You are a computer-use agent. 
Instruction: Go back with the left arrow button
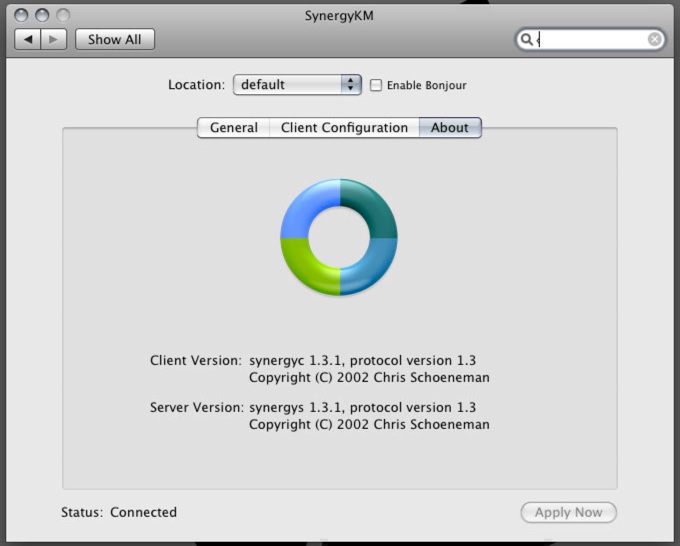click(28, 39)
